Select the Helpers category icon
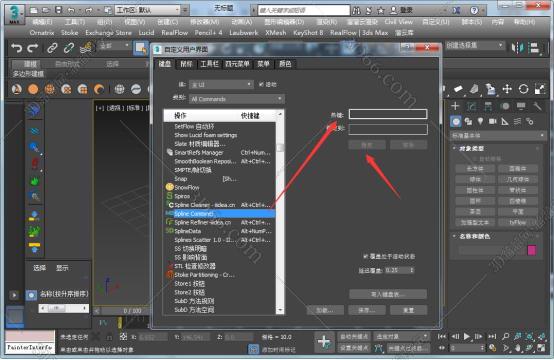 click(505, 122)
